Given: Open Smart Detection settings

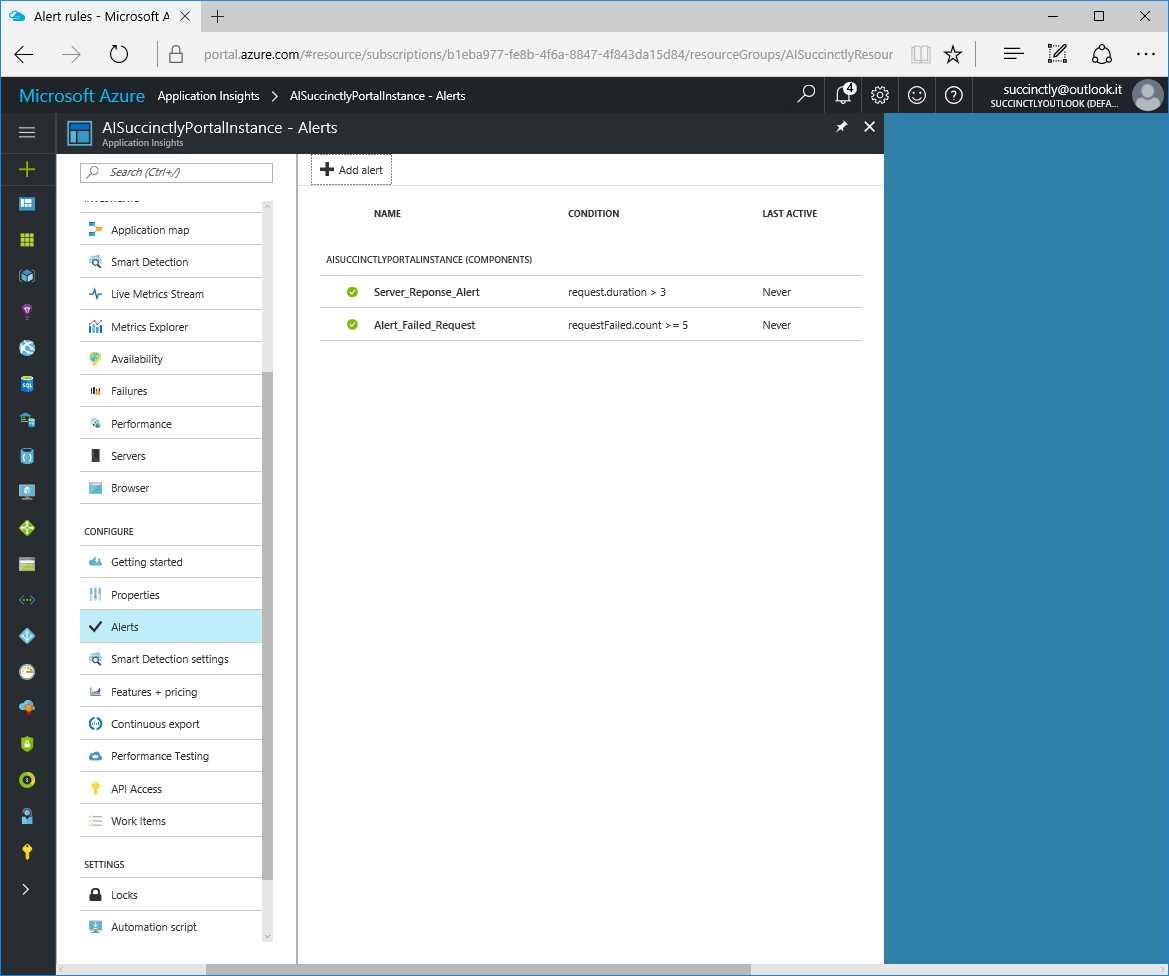Looking at the screenshot, I should [171, 659].
